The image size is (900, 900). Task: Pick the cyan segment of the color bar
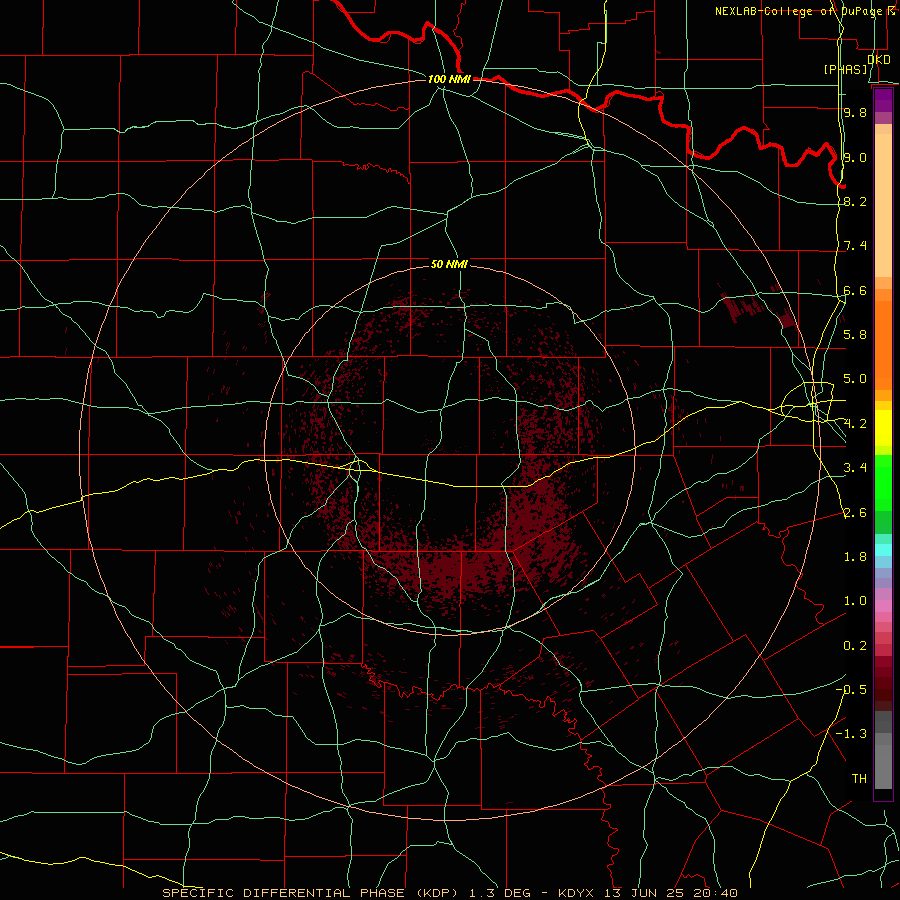click(x=883, y=550)
